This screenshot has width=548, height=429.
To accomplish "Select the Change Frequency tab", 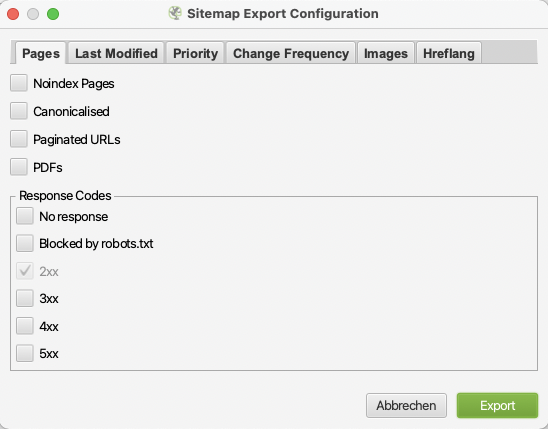I will click(291, 53).
